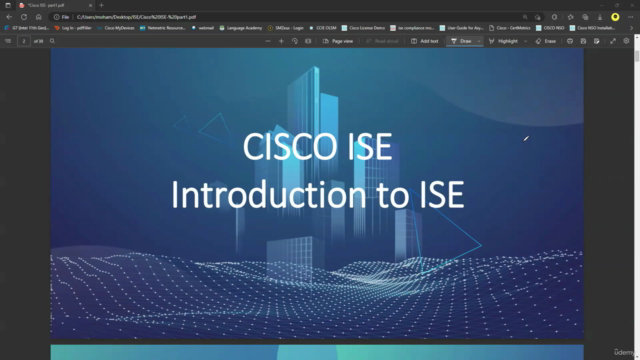Expand the Draw tool color dropdown
The image size is (640, 360).
tap(479, 41)
